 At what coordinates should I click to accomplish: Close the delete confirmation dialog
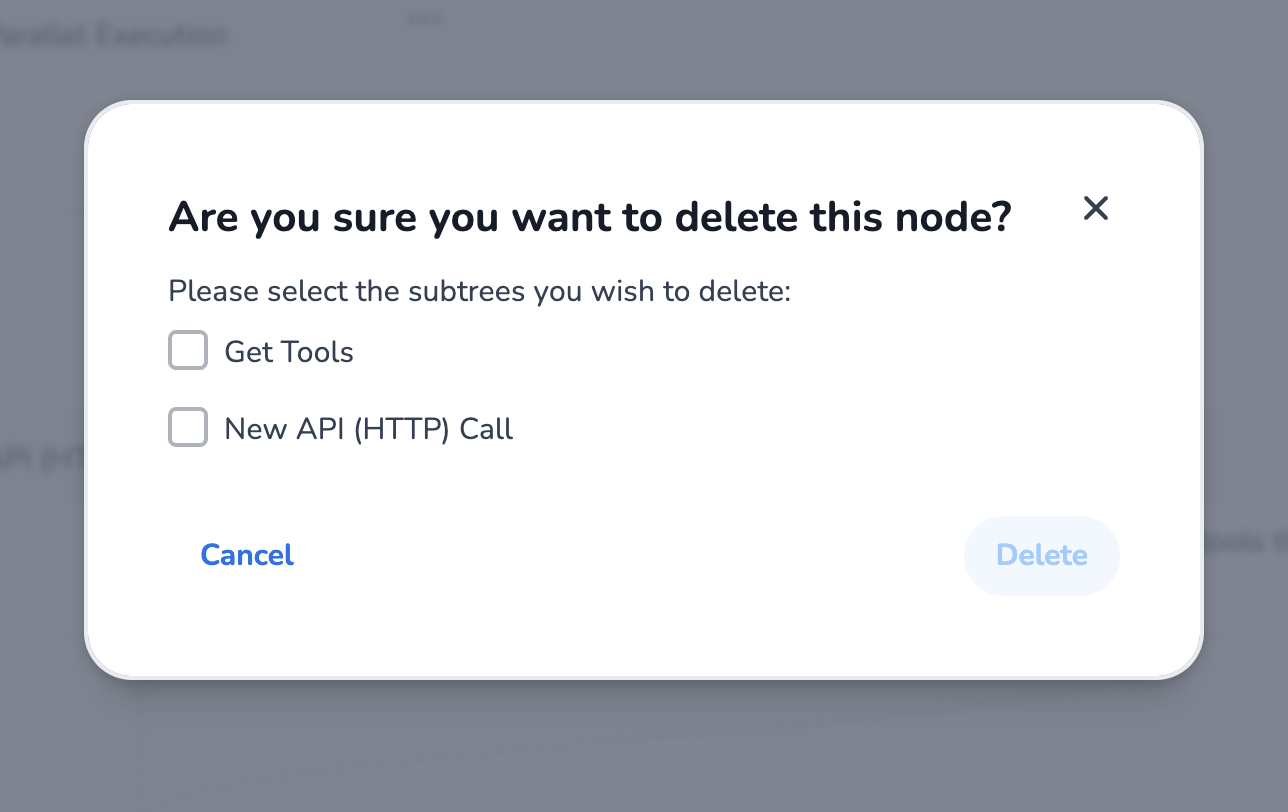coord(1096,209)
